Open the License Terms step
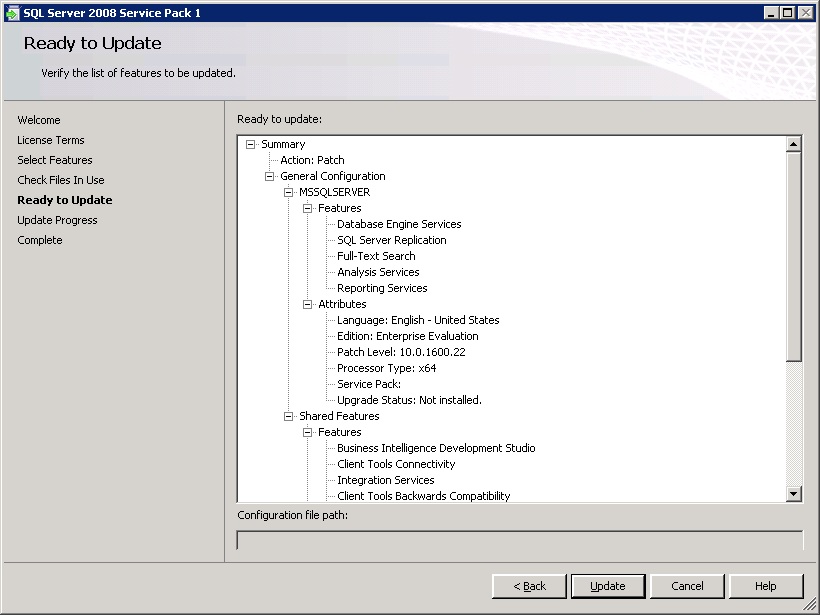 [51, 140]
